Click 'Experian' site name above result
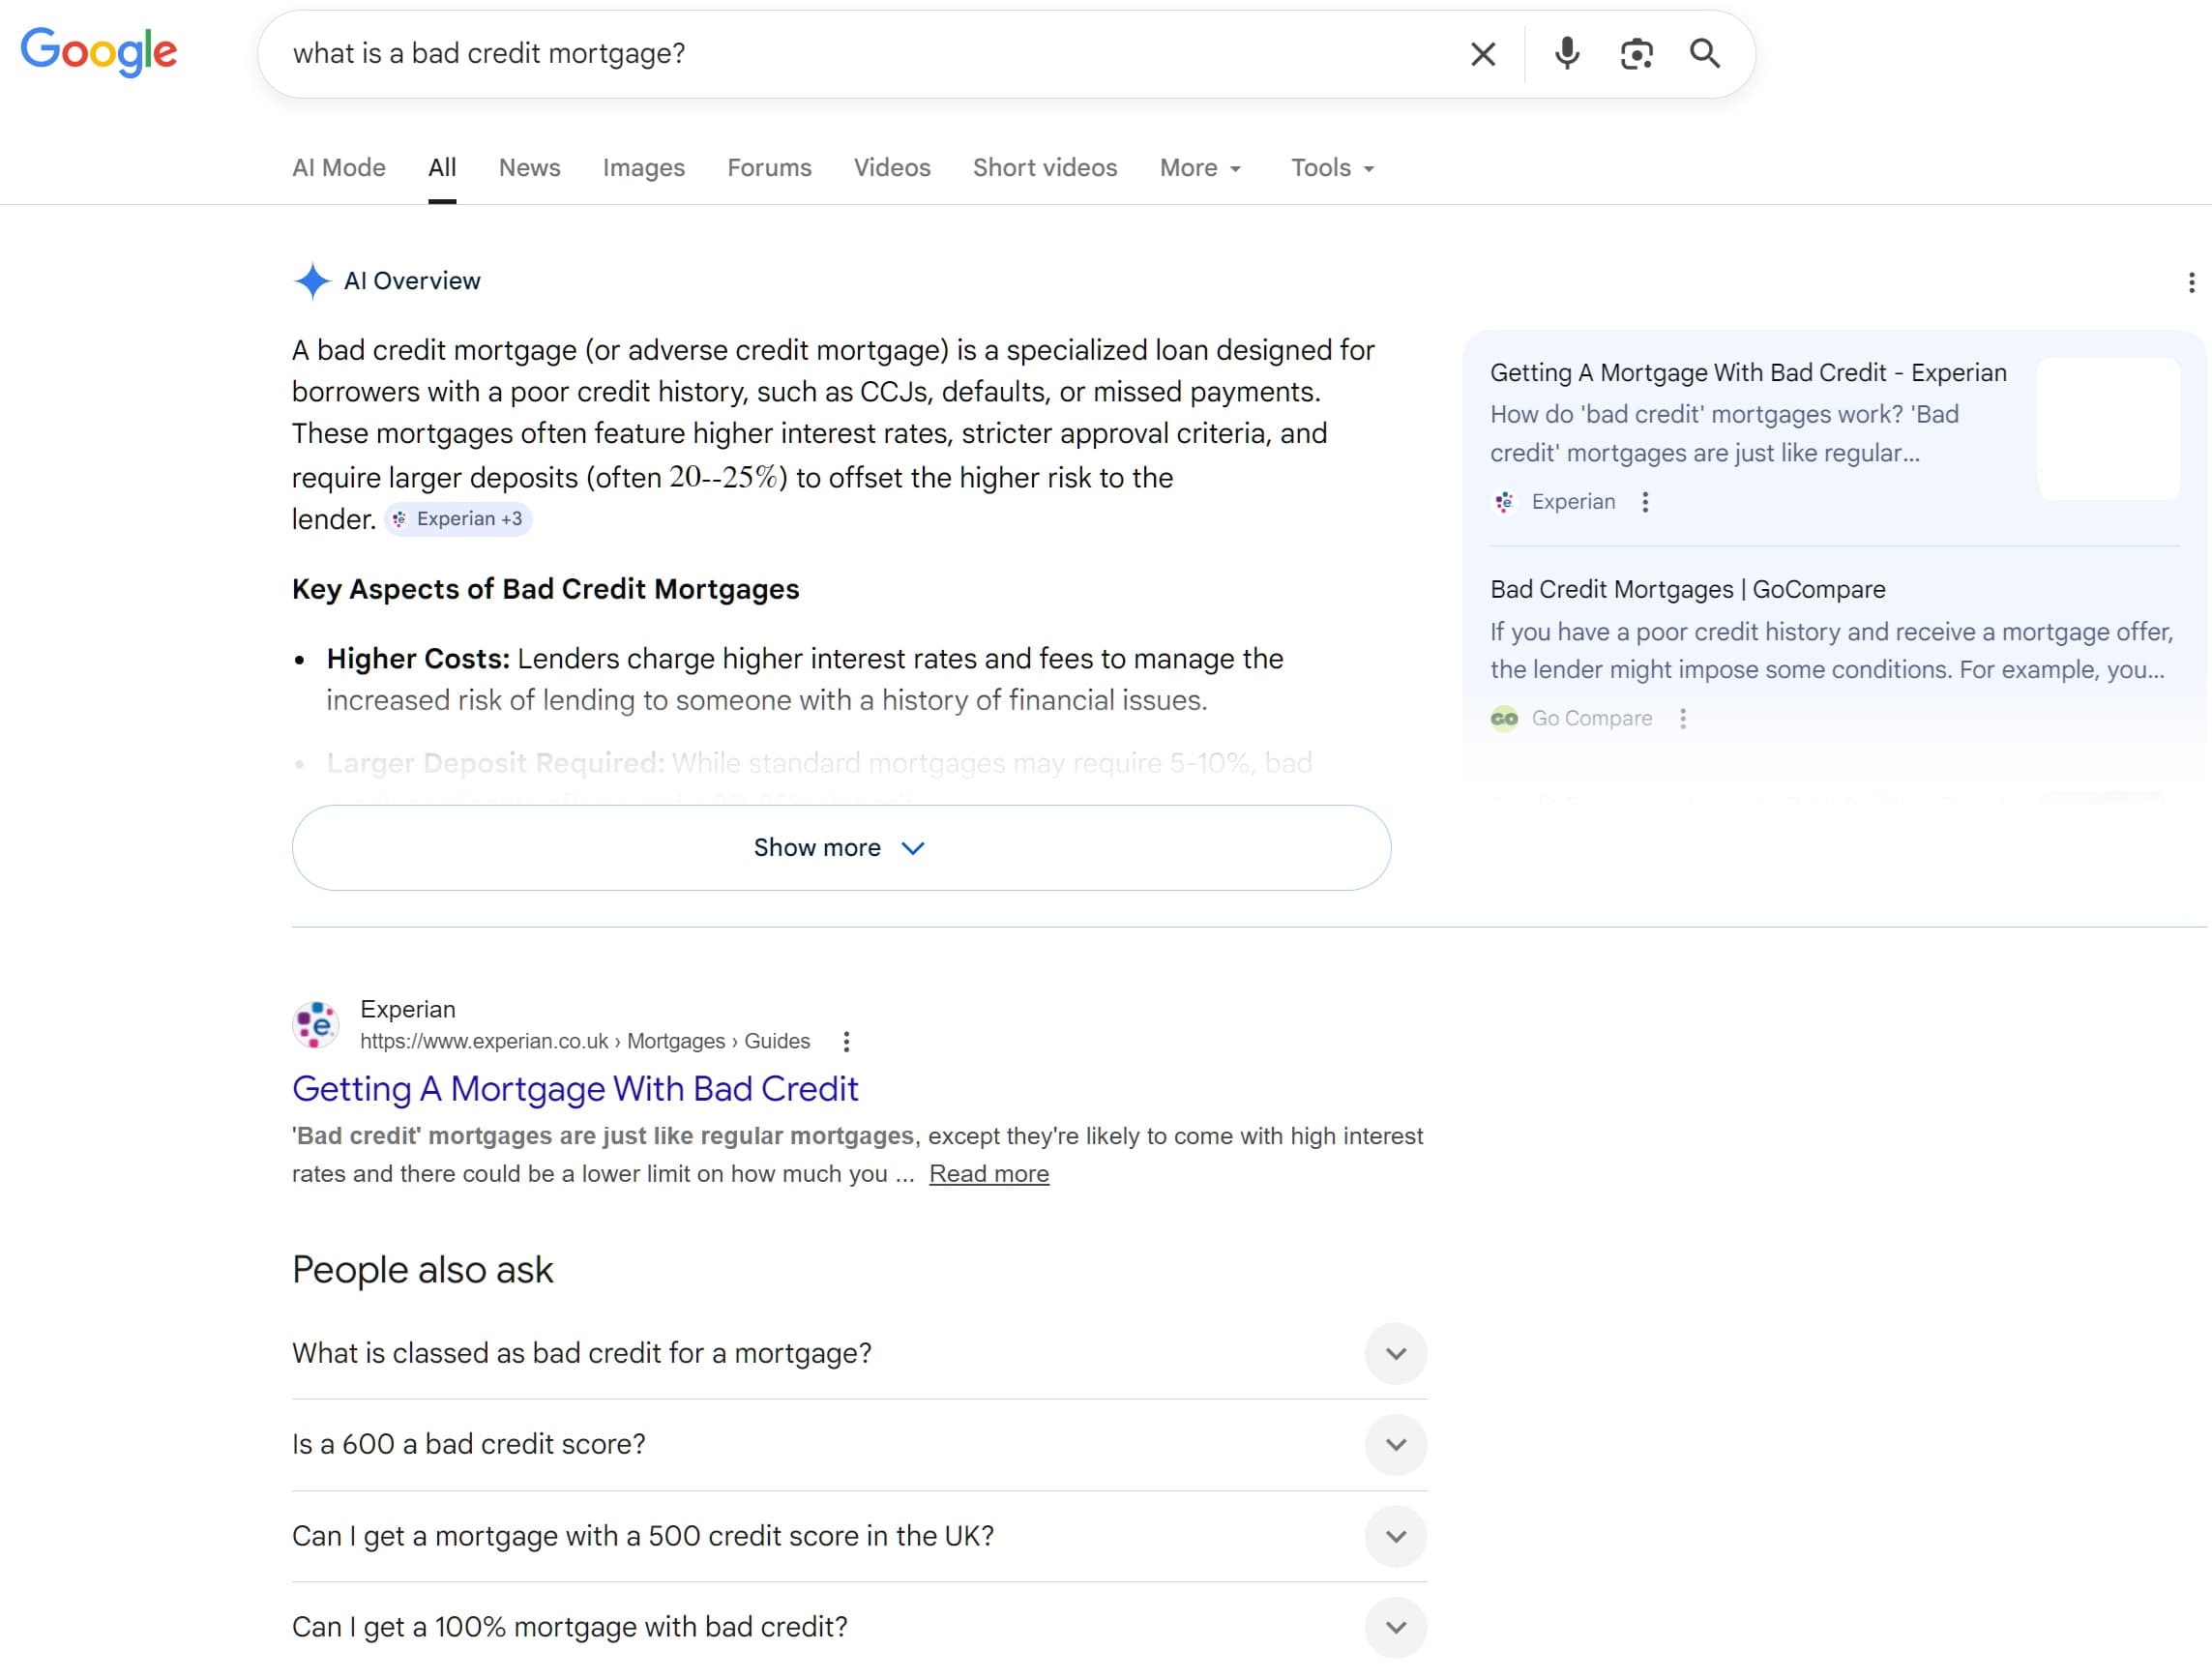The height and width of the screenshot is (1680, 2212). coord(408,1010)
